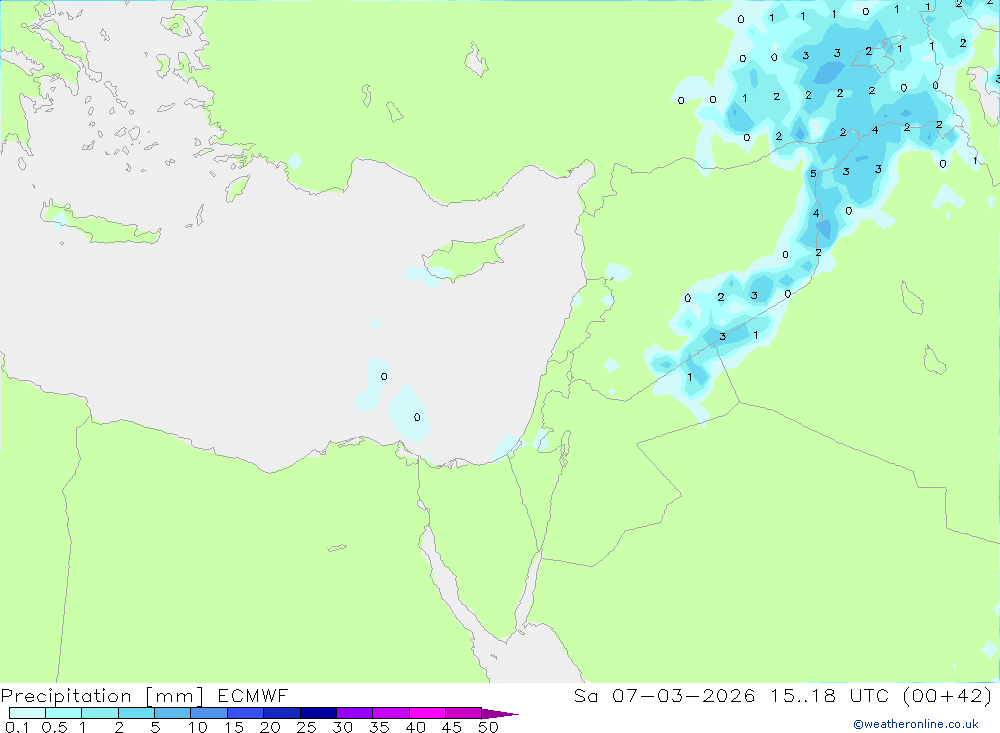
Task: Click the '0.5' legend scale label
Action: point(54,727)
